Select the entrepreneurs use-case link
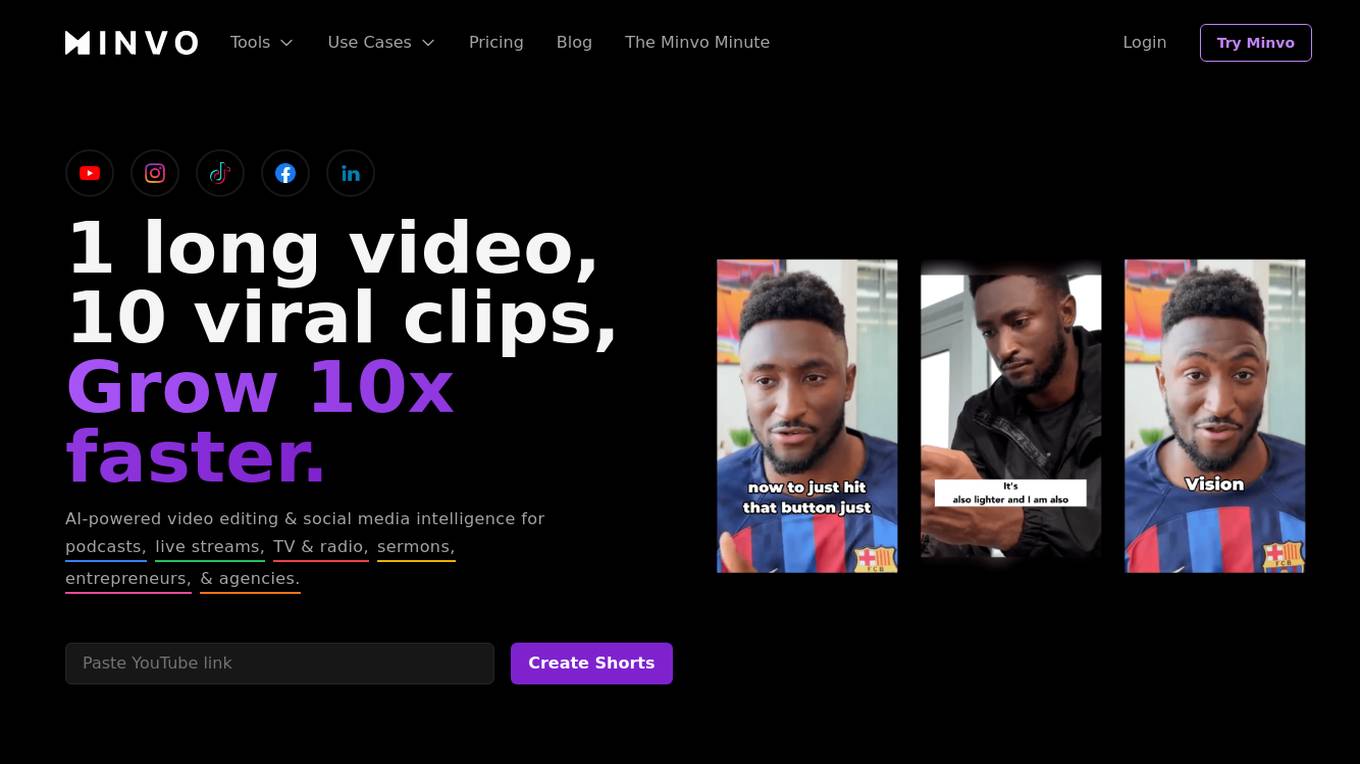1360x764 pixels. pyautogui.click(x=128, y=579)
